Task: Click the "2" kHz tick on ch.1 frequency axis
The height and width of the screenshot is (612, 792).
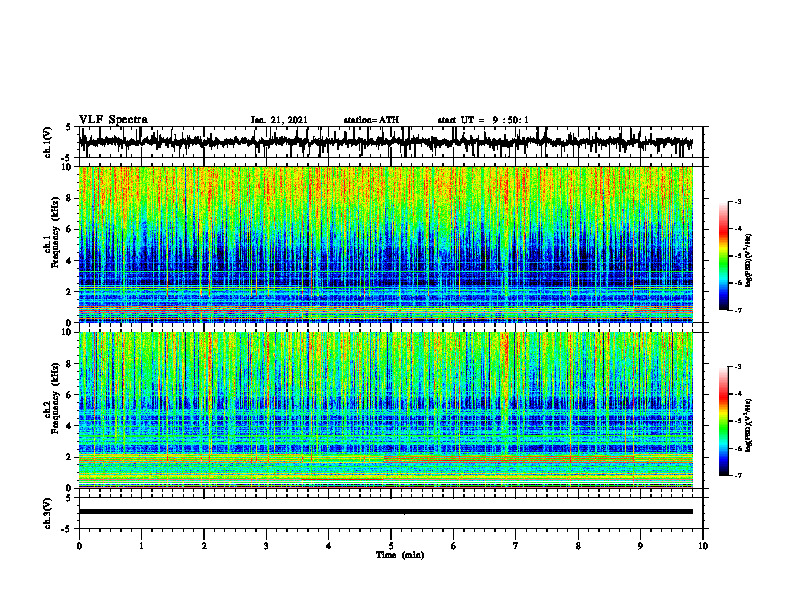Action: 69,291
